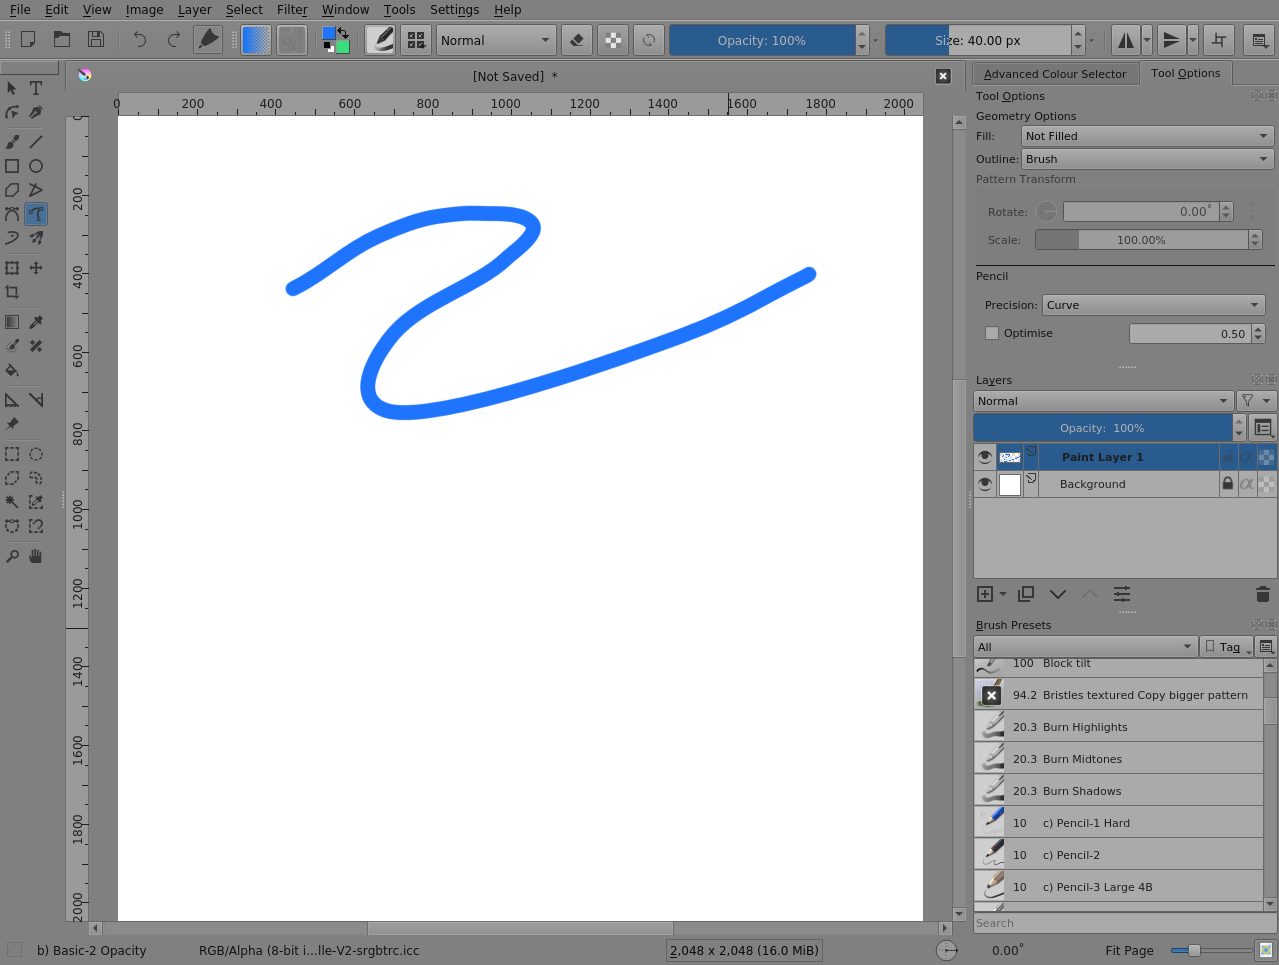The width and height of the screenshot is (1279, 965).
Task: Open the Fill dropdown set to Not Filled
Action: (1146, 135)
